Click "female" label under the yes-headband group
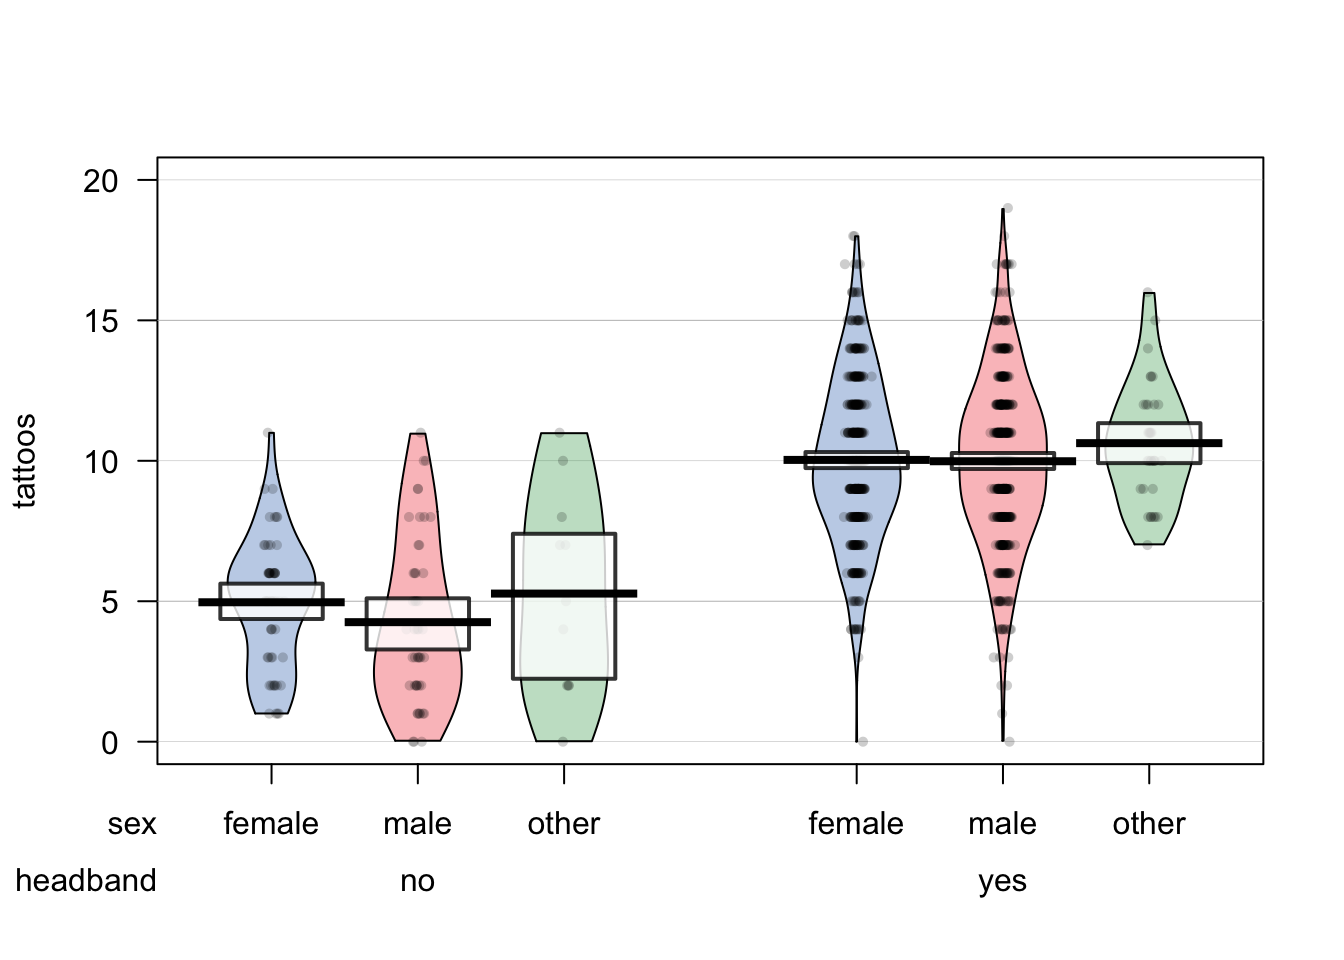 856,824
